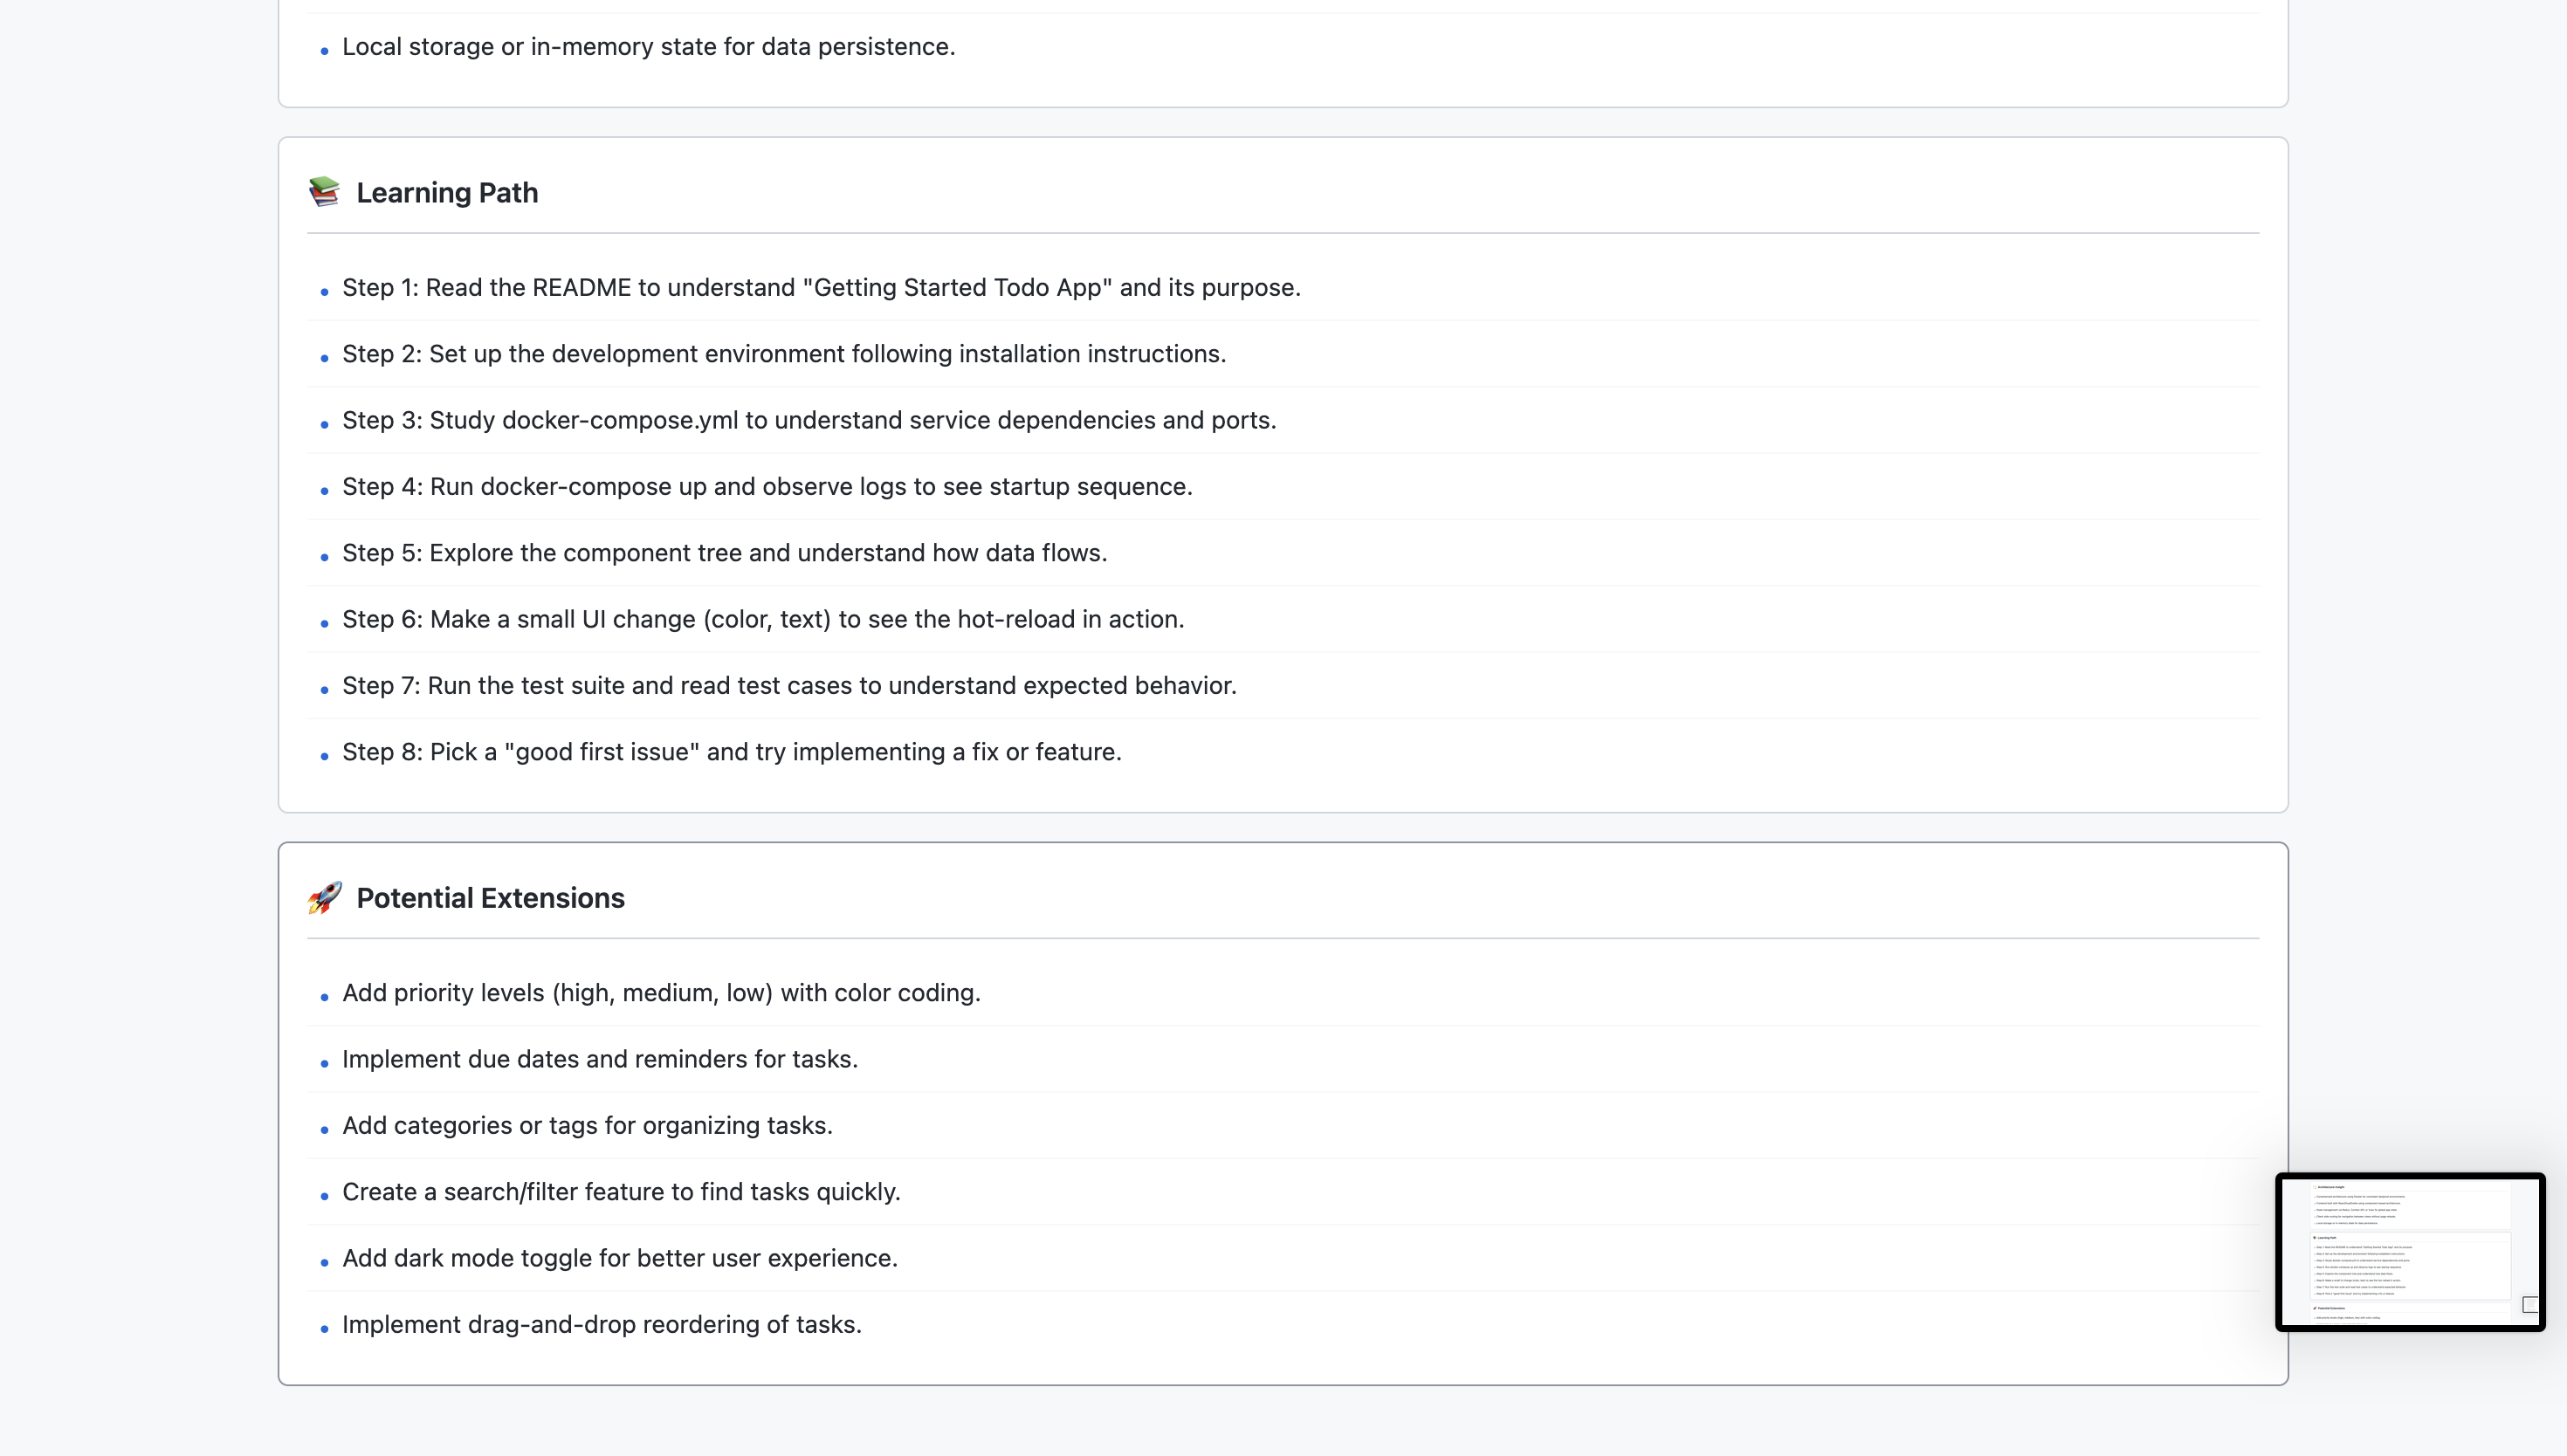Screen dimensions: 2567x1456
Task: Click the books icon beside Learning Path
Action: tap(324, 192)
